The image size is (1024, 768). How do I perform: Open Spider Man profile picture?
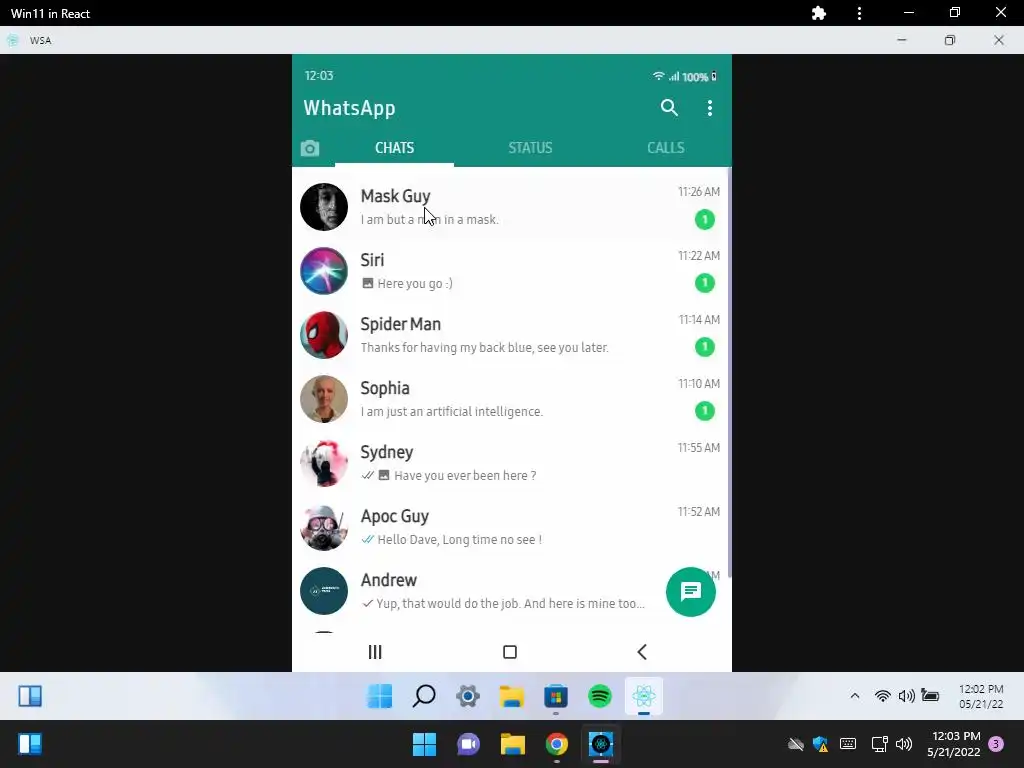coord(324,335)
